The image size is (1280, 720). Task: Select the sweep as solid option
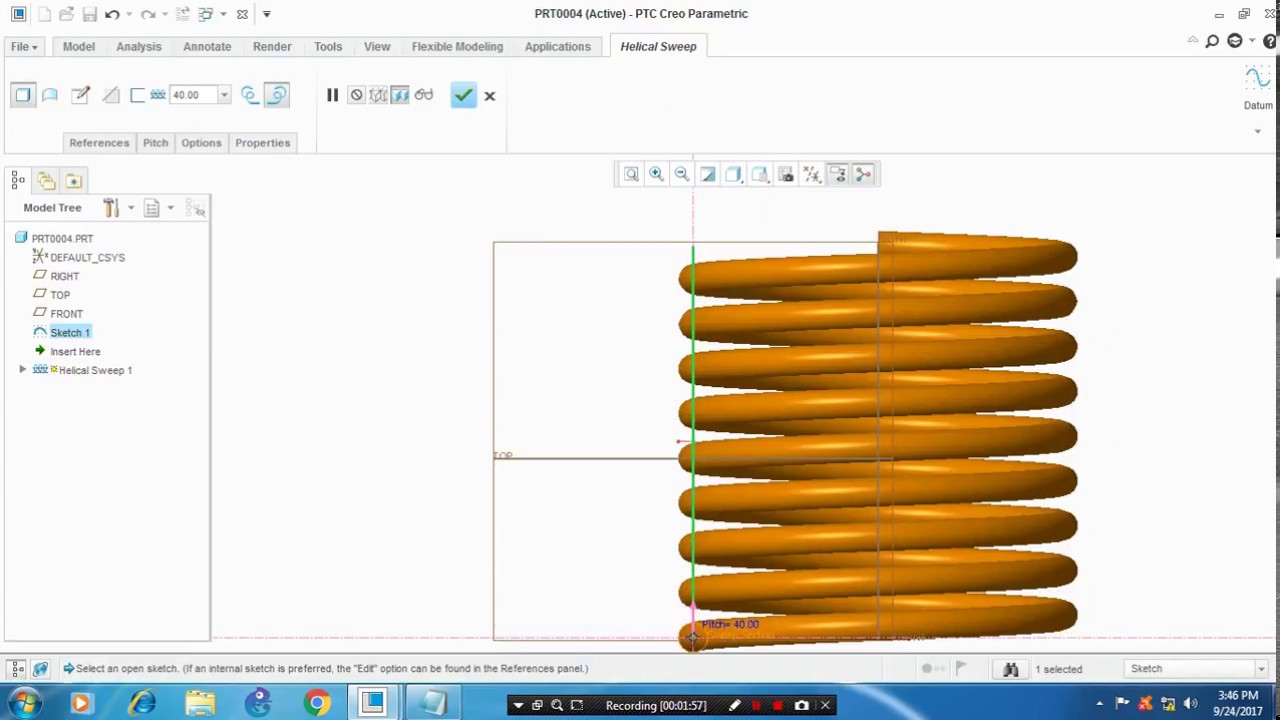(23, 95)
